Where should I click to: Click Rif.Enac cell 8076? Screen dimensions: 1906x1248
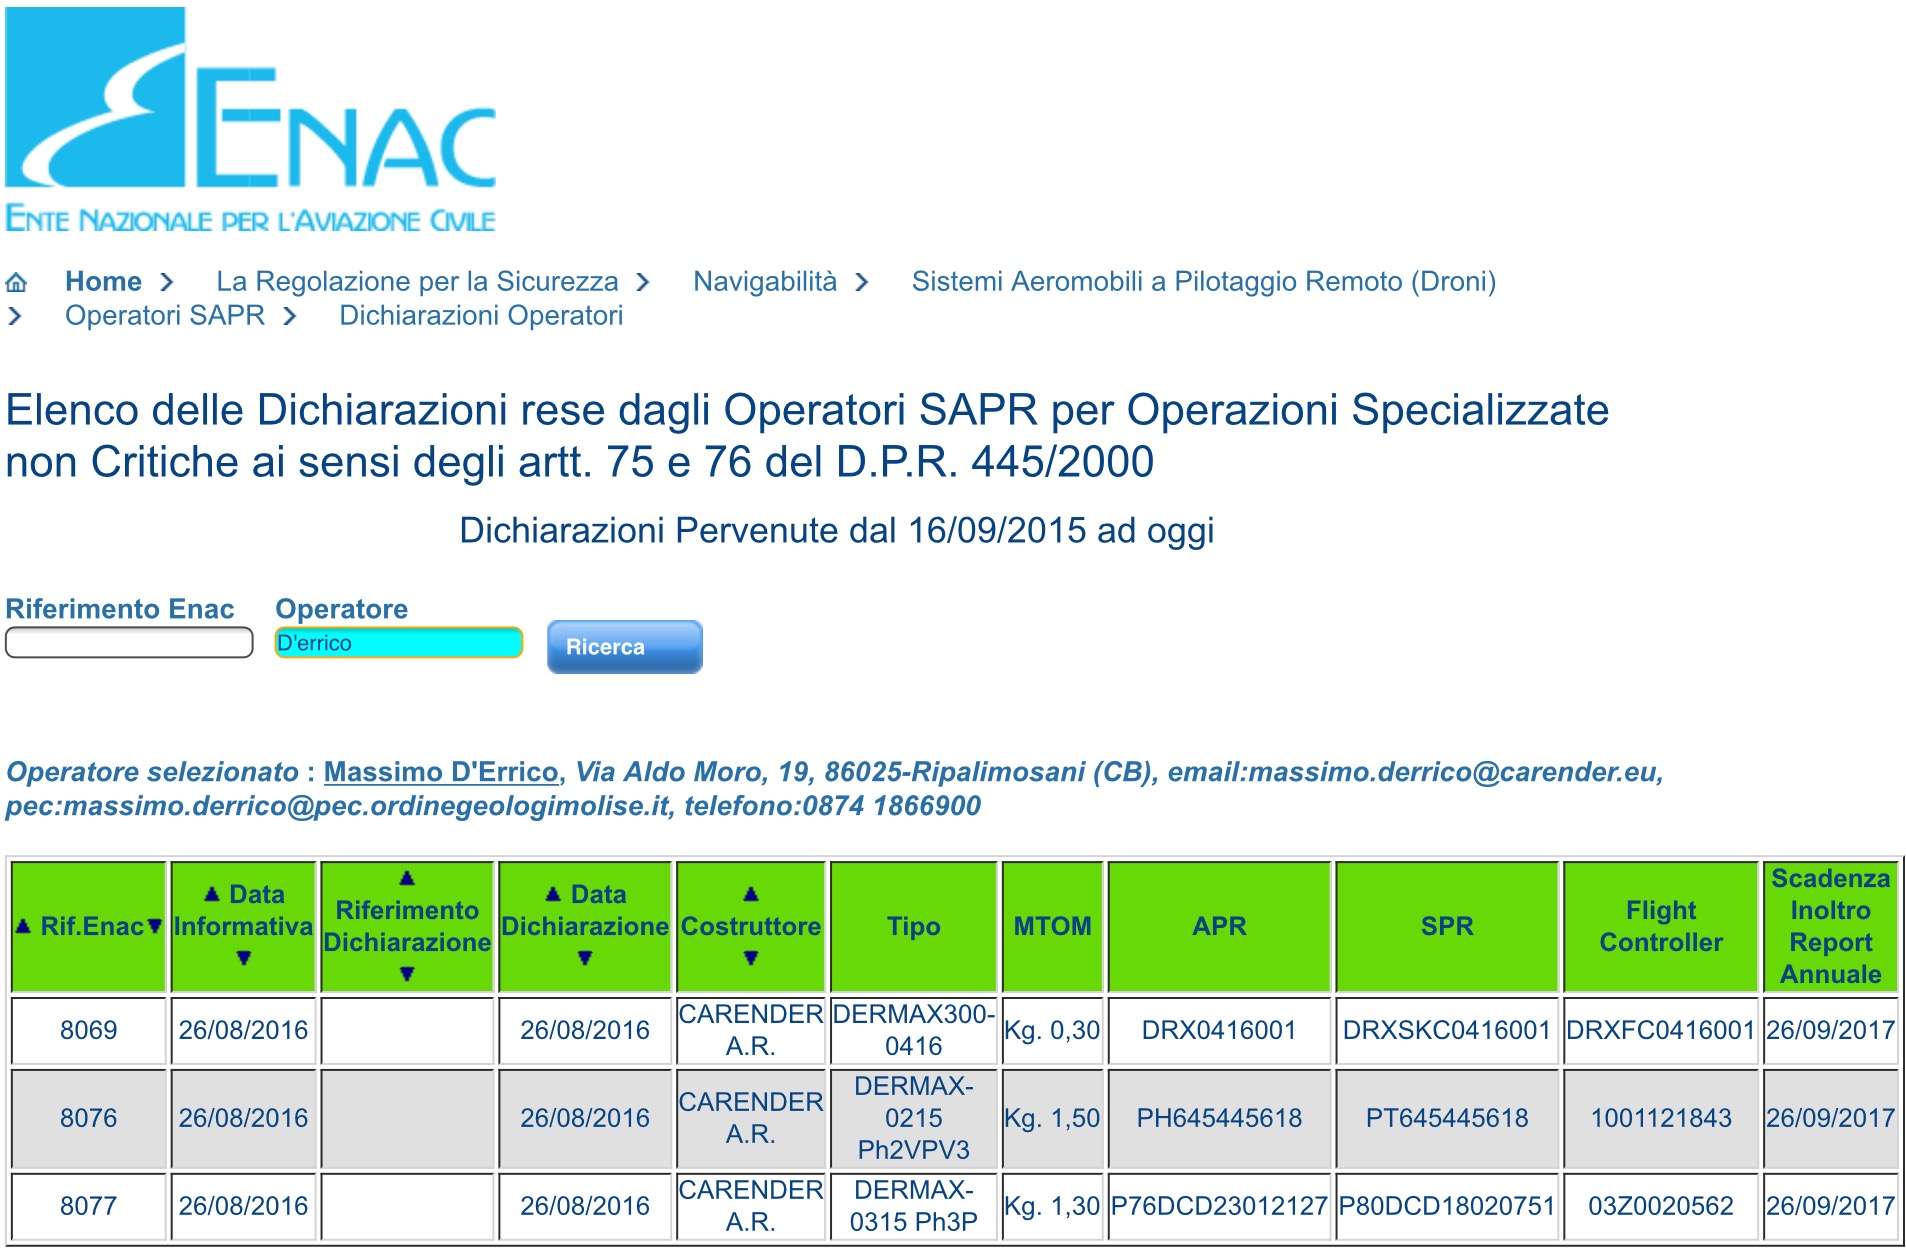pyautogui.click(x=88, y=1118)
